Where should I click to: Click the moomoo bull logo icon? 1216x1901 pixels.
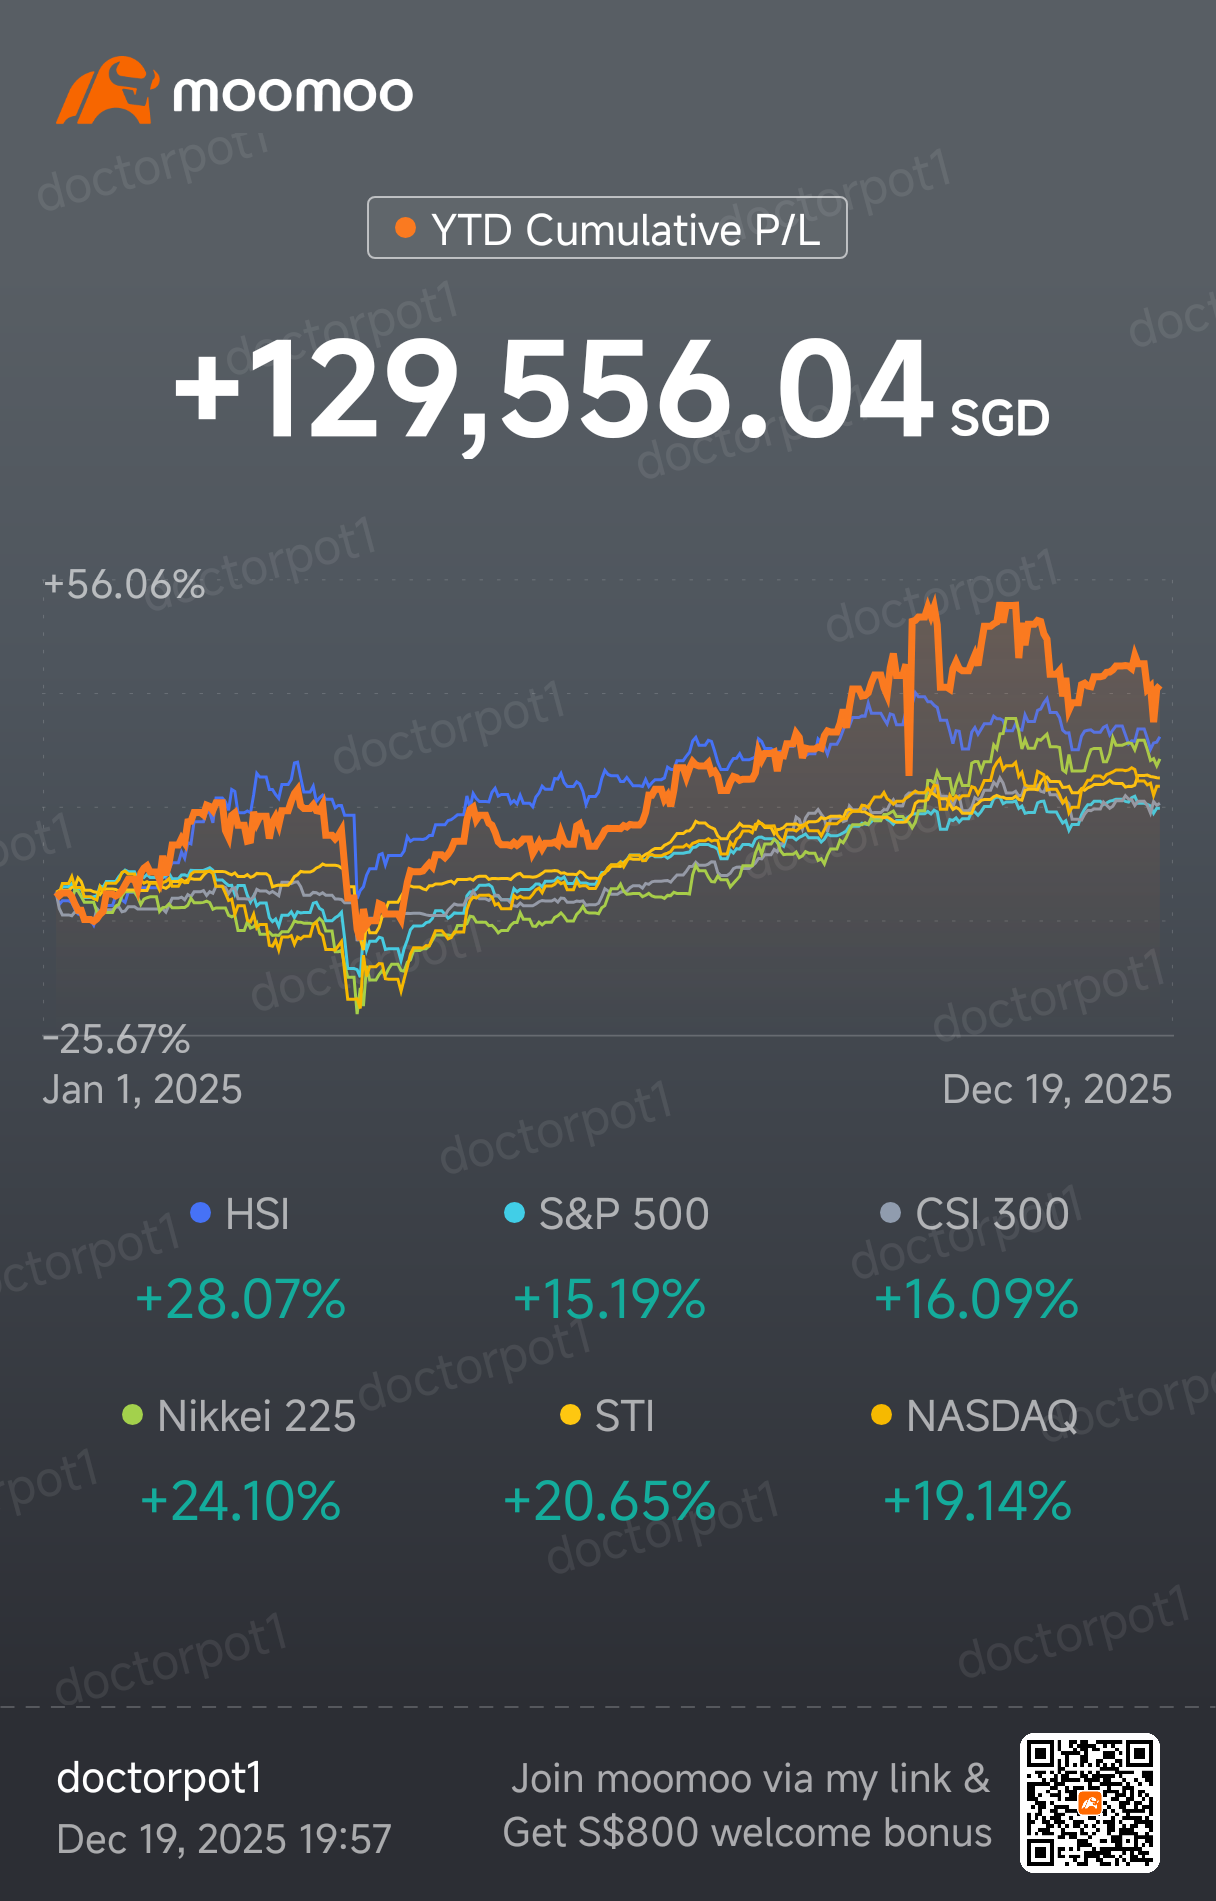pos(107,91)
